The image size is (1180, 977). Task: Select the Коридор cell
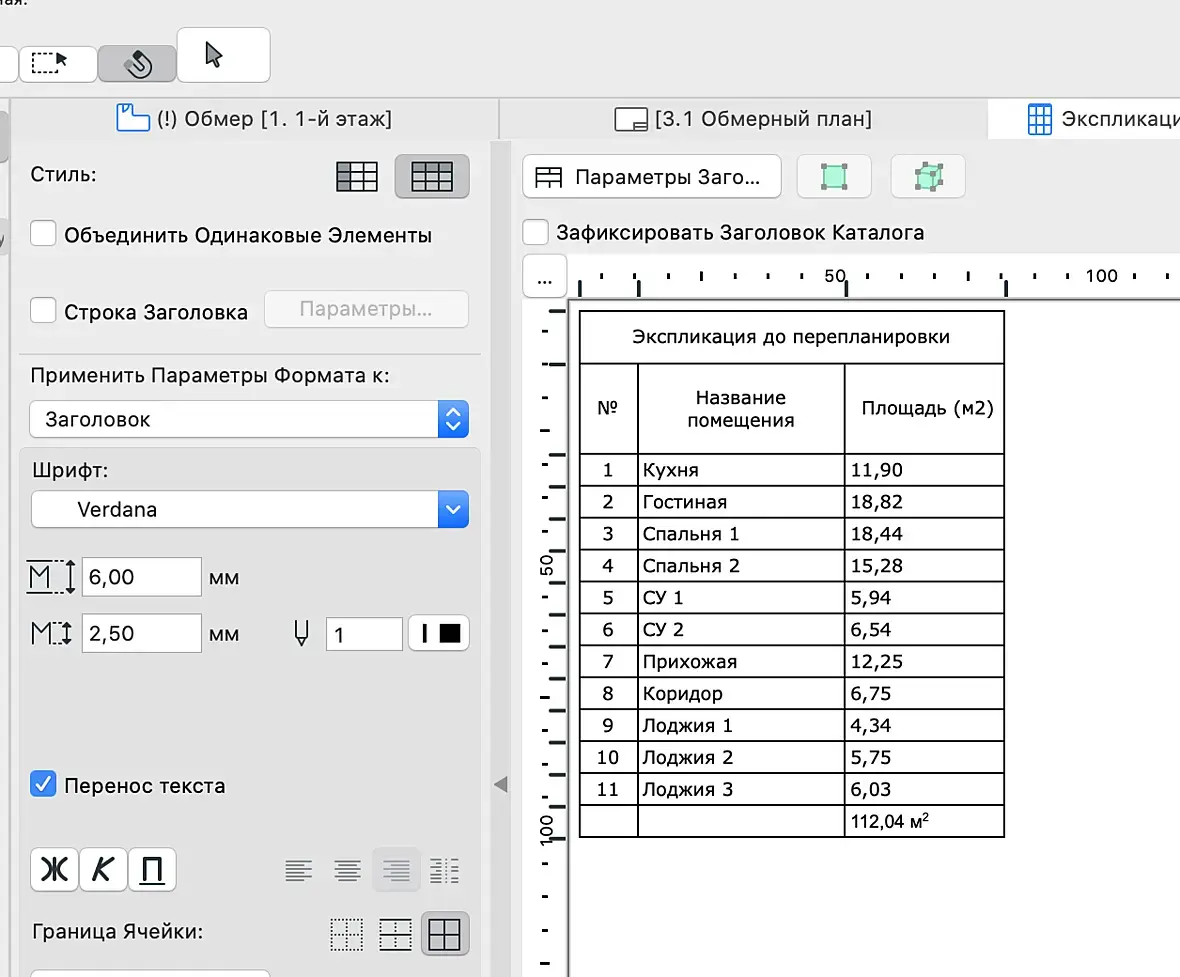741,693
